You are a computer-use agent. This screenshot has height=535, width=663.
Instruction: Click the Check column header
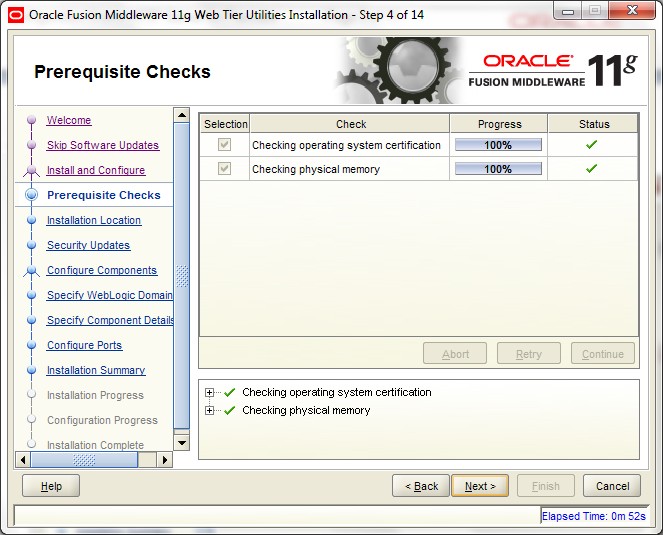click(x=350, y=124)
